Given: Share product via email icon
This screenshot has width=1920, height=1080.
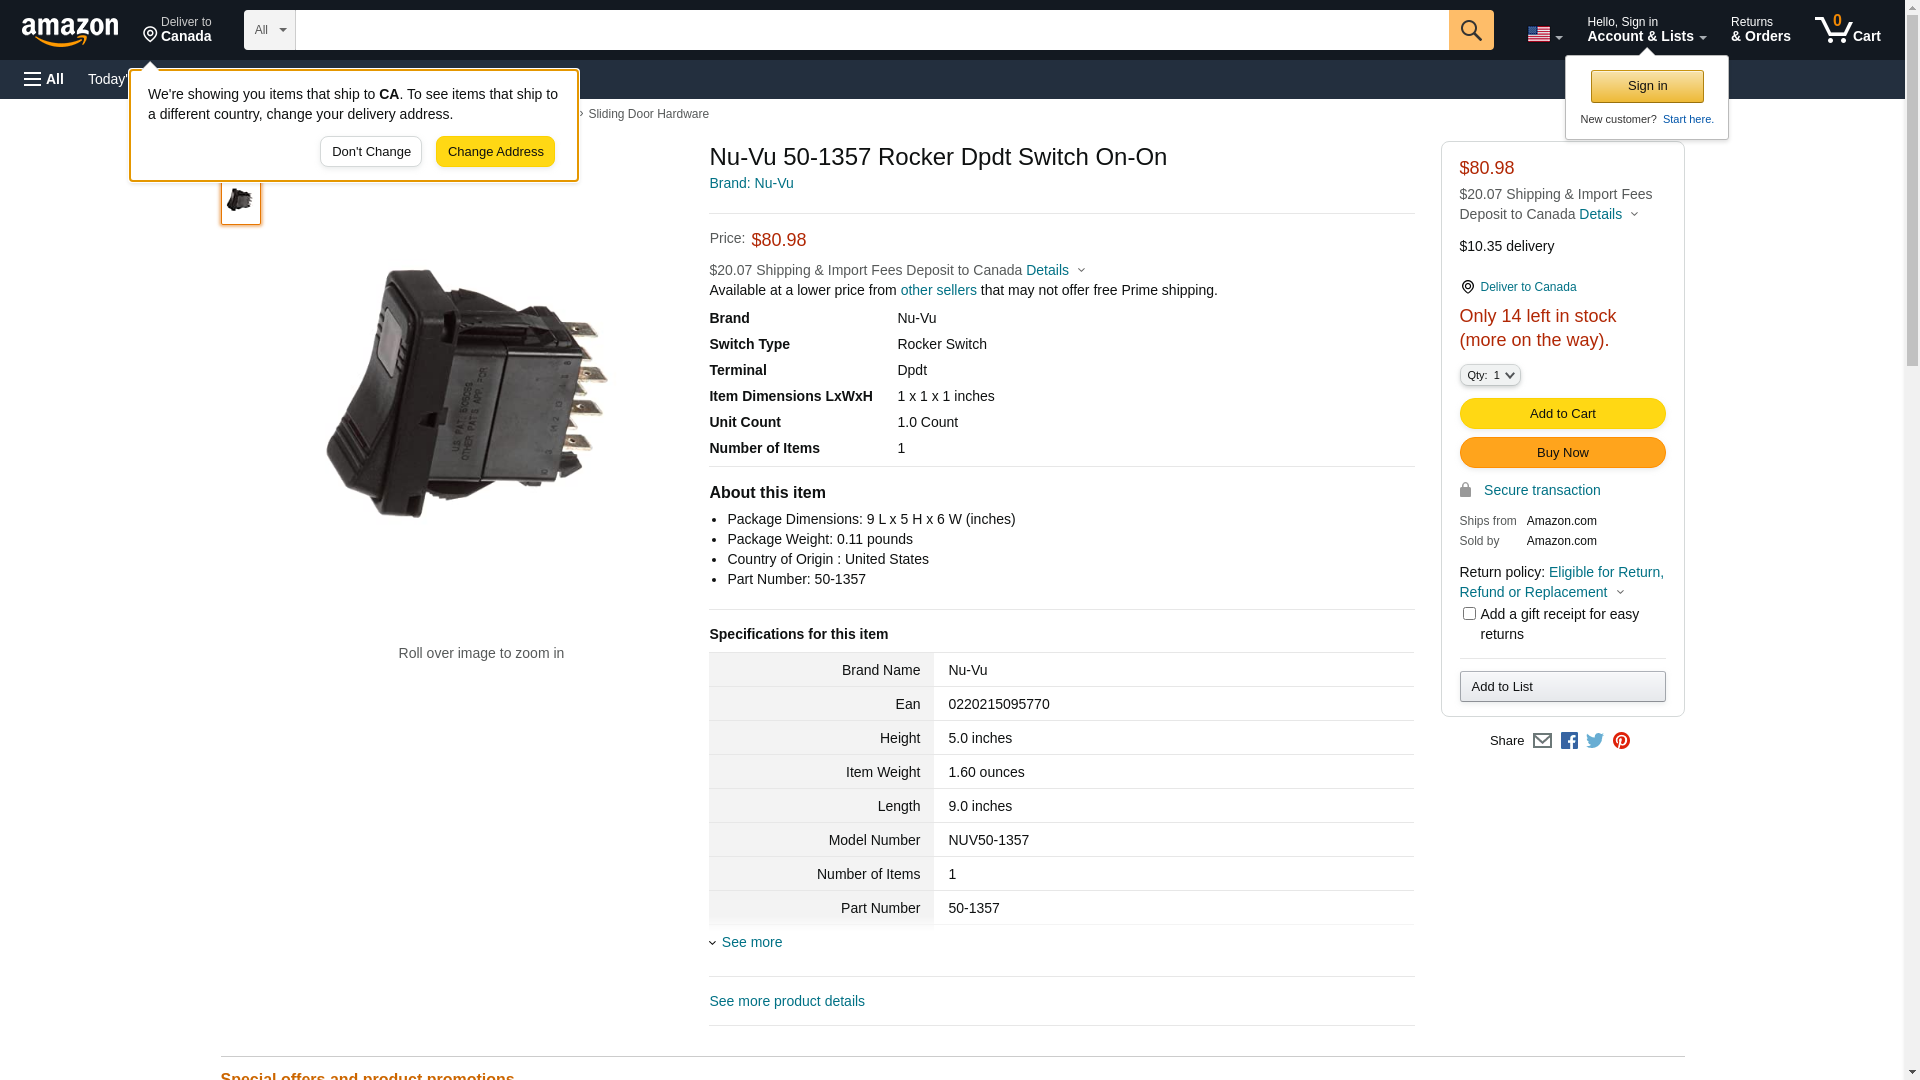Looking at the screenshot, I should [x=1542, y=741].
